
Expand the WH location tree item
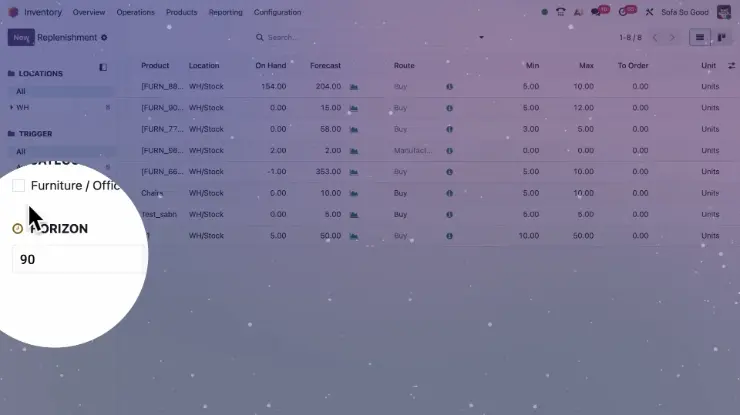click(x=11, y=107)
